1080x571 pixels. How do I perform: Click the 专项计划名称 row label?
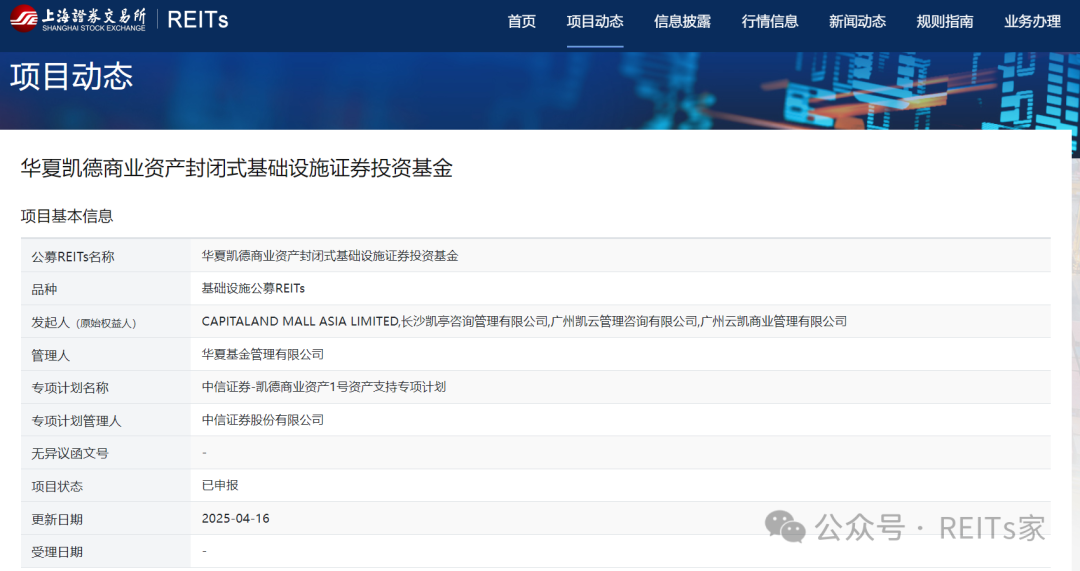pyautogui.click(x=70, y=388)
